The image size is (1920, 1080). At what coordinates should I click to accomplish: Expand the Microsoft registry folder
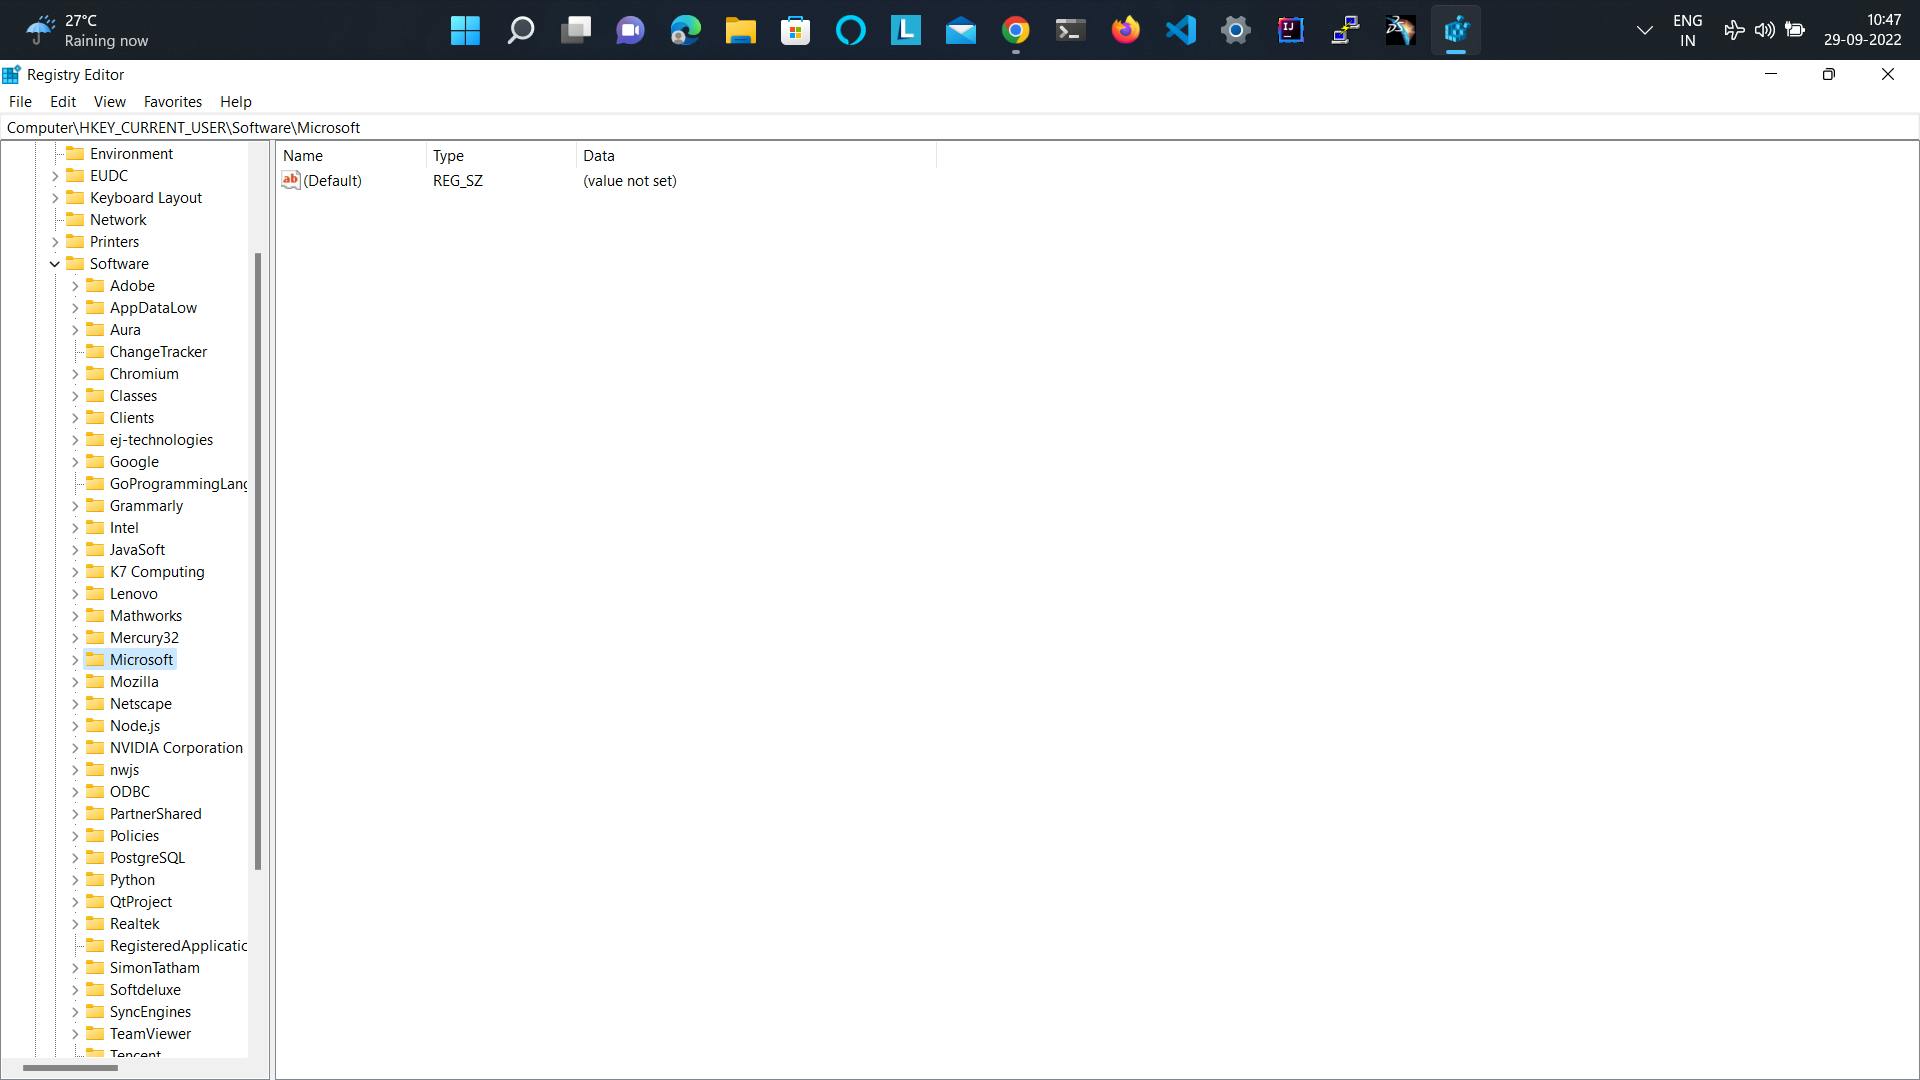75,659
